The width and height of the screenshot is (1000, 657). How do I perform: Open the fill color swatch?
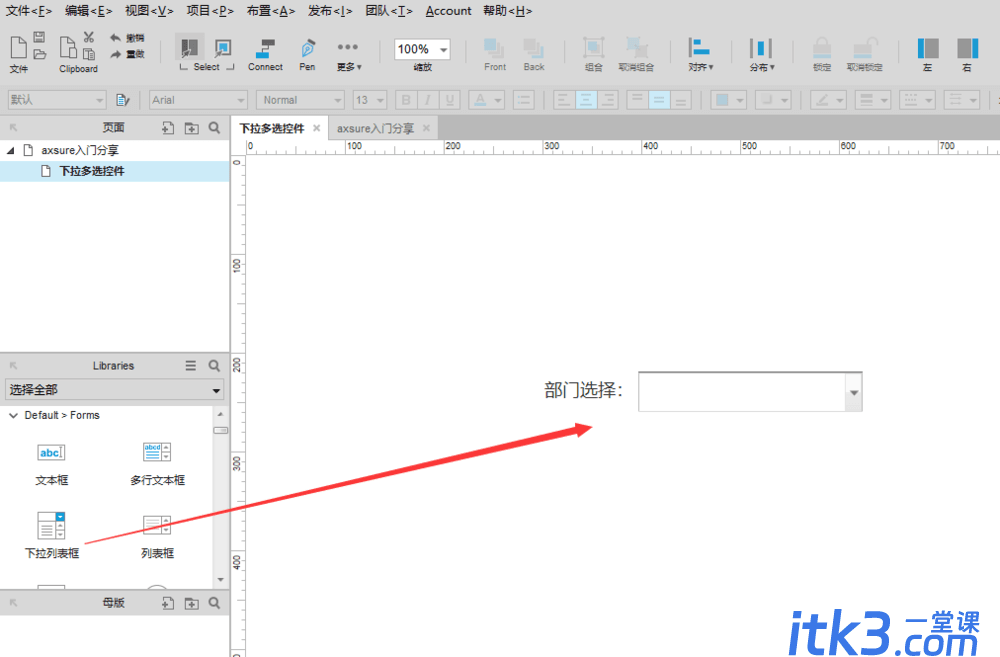(729, 100)
